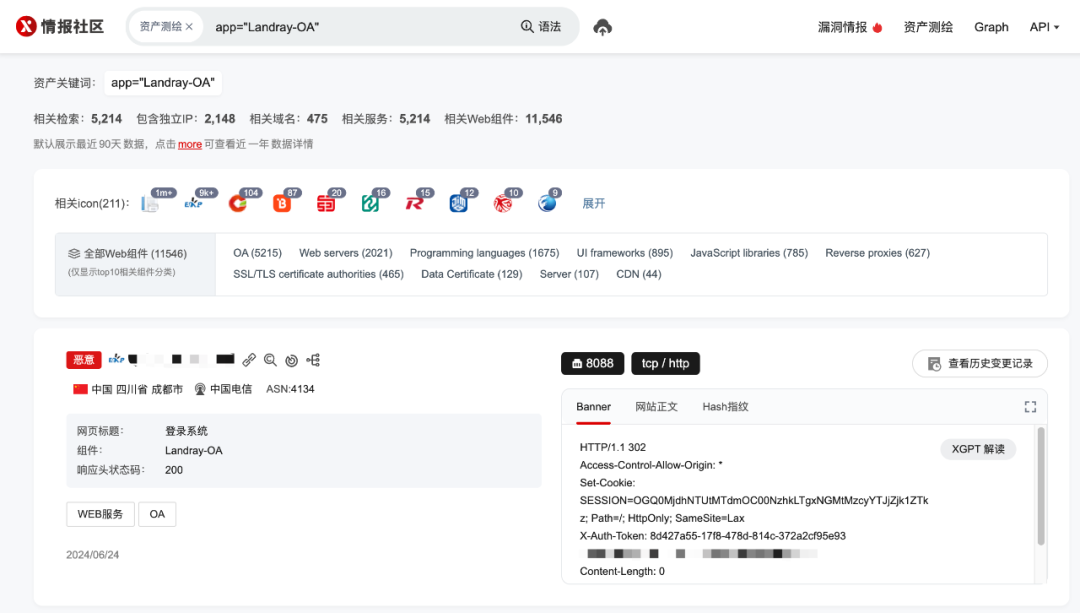Screen dimensions: 1080x613
Task: Click the link chain icon in result
Action: 249,360
